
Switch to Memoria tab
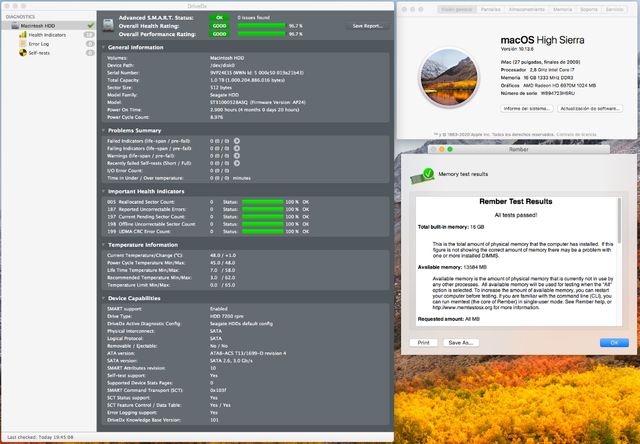tap(562, 9)
